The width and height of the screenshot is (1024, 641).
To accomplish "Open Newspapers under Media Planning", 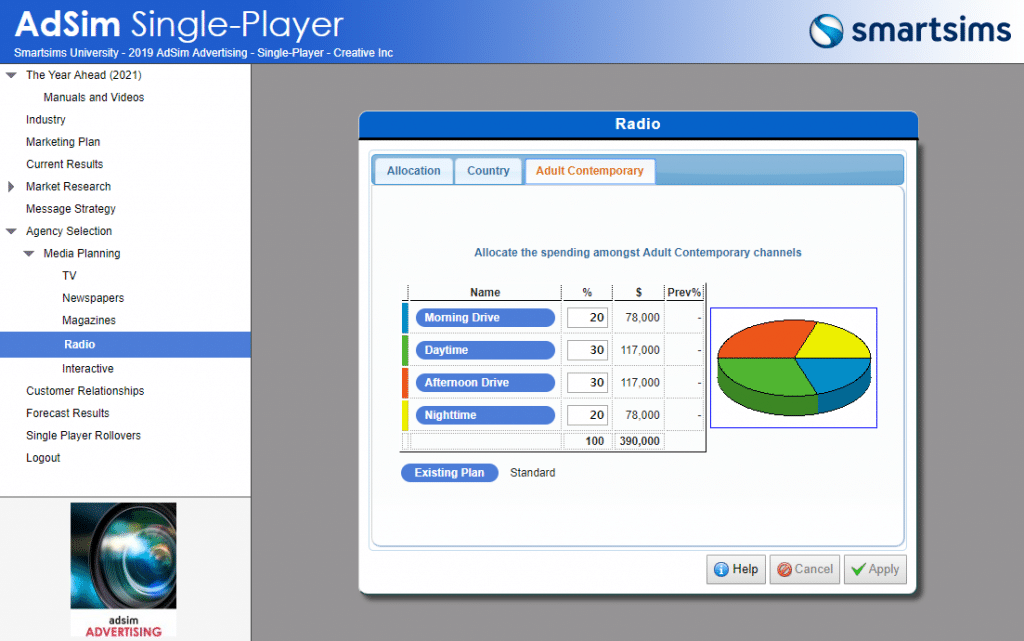I will pyautogui.click(x=92, y=297).
